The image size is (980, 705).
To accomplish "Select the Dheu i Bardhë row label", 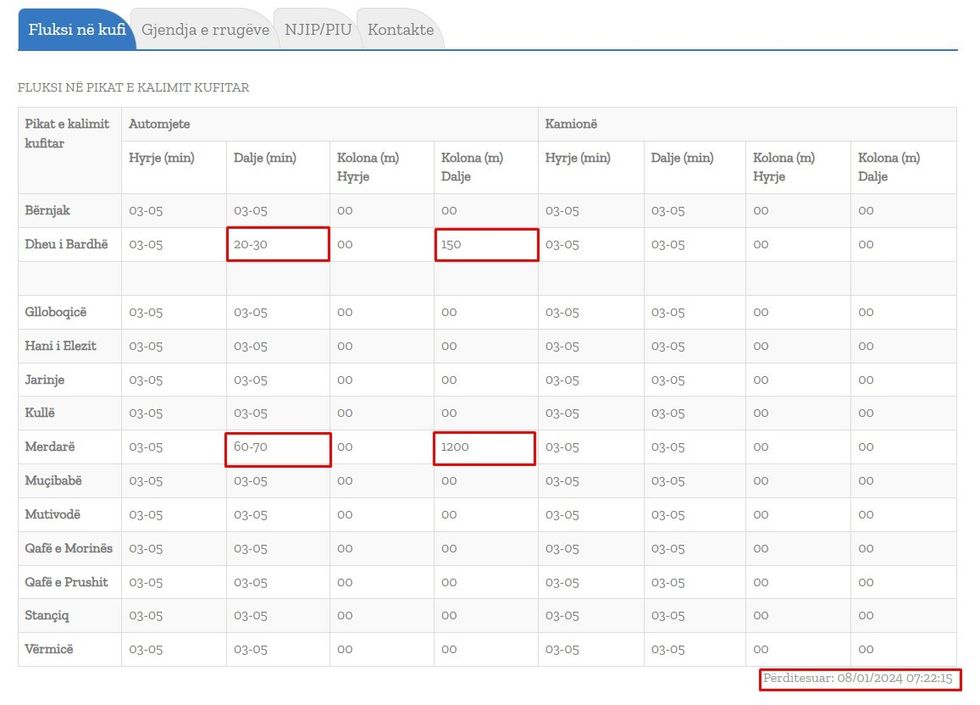I will (x=66, y=244).
